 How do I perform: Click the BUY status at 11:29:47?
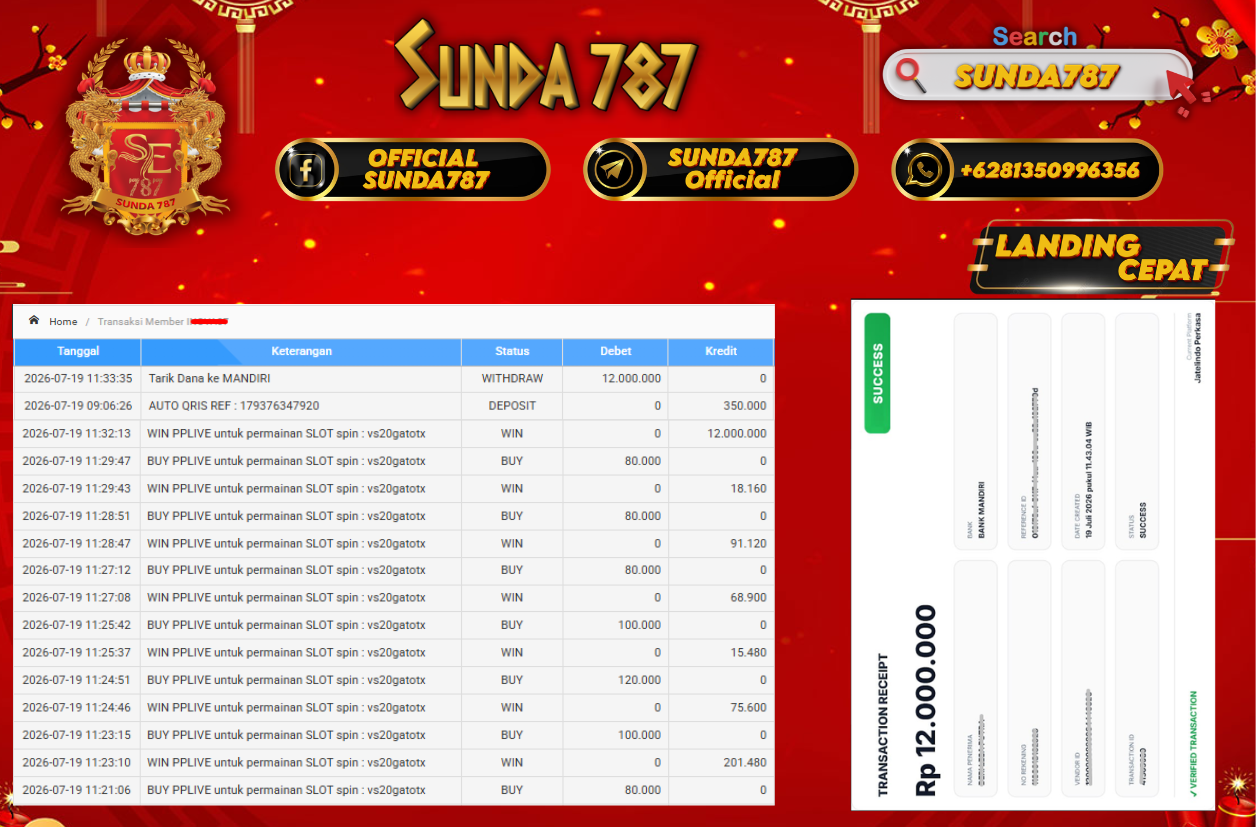512,461
